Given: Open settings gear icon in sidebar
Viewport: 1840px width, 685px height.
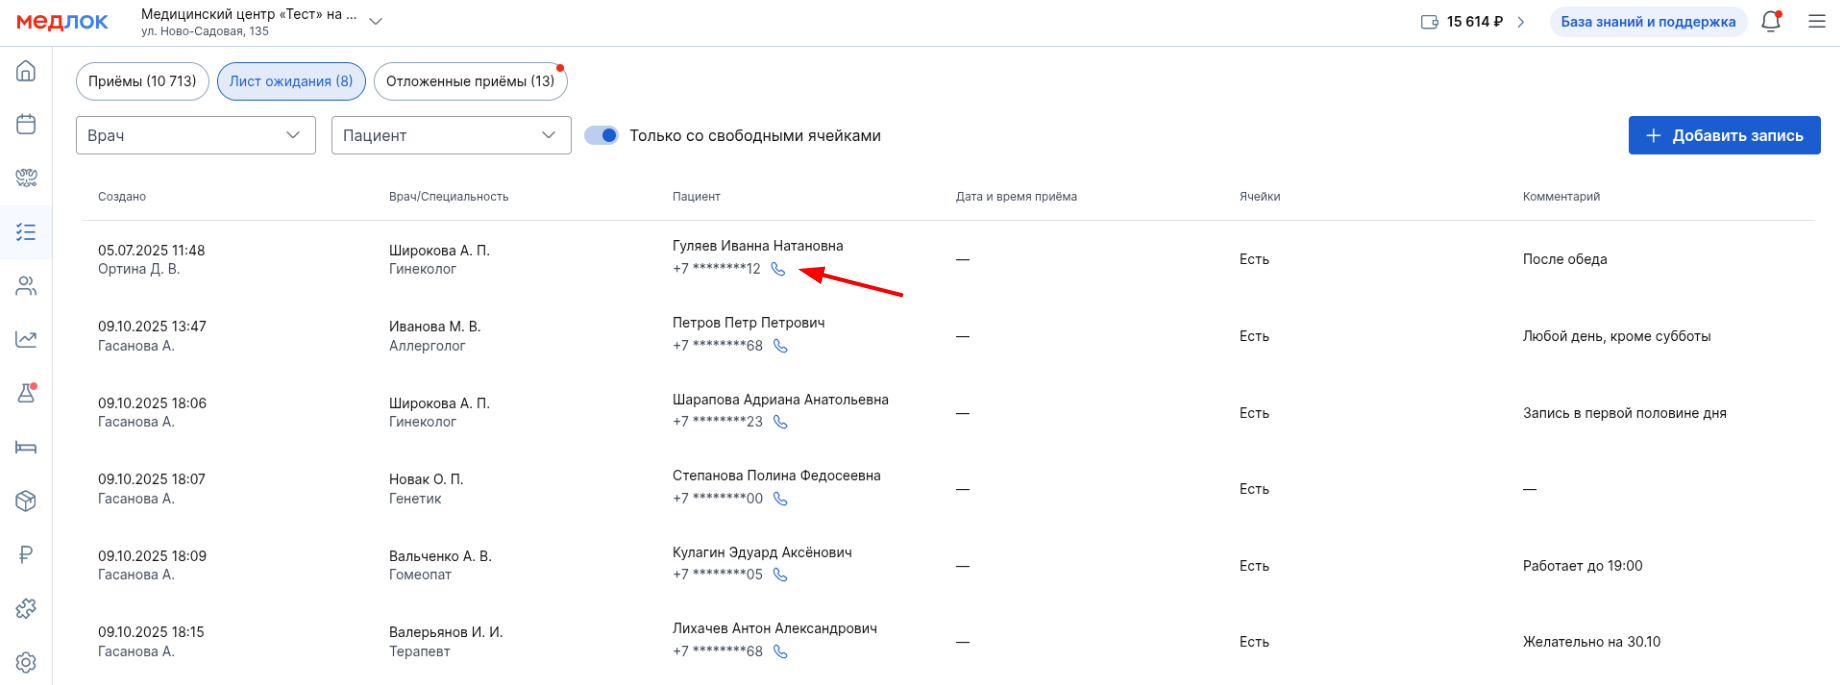Looking at the screenshot, I should coord(26,662).
